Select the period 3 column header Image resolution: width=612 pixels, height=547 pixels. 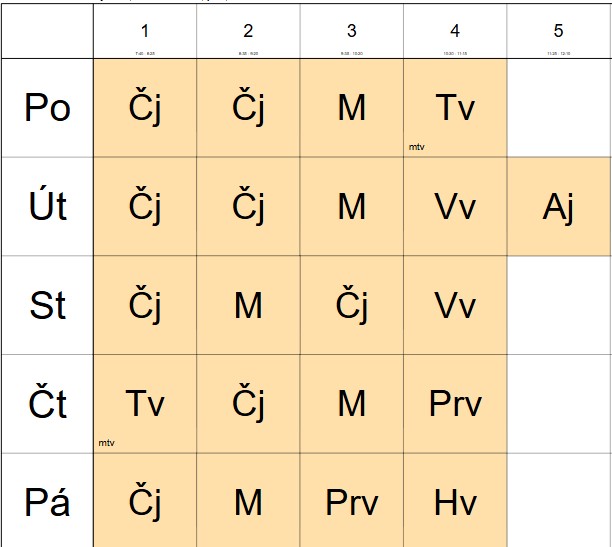click(352, 33)
